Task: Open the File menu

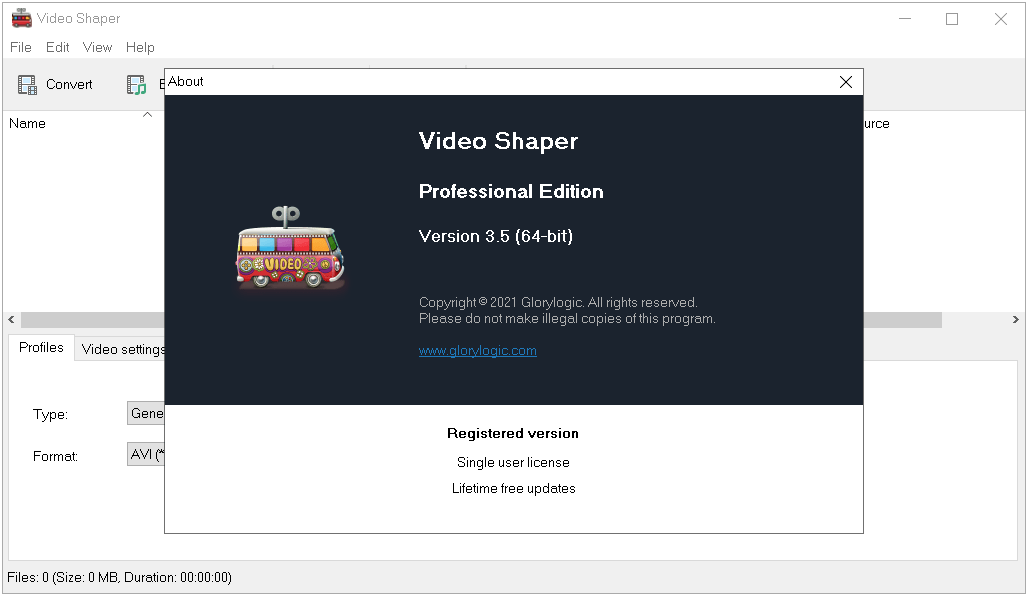Action: tap(20, 47)
